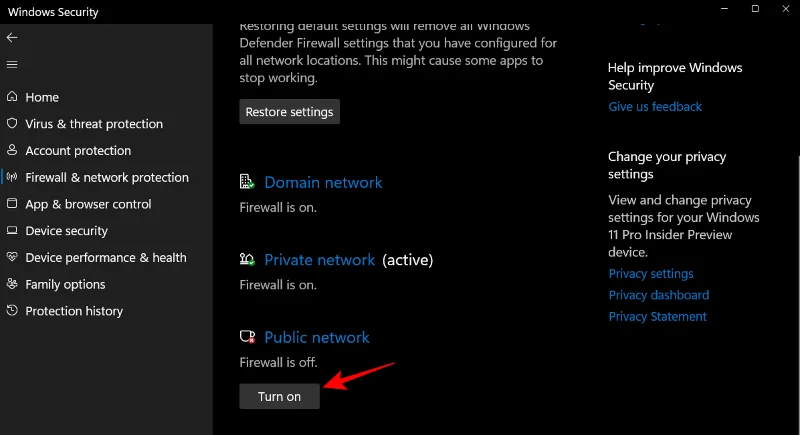
Task: Click 'Firewall is on.' under Private network
Action: [278, 285]
